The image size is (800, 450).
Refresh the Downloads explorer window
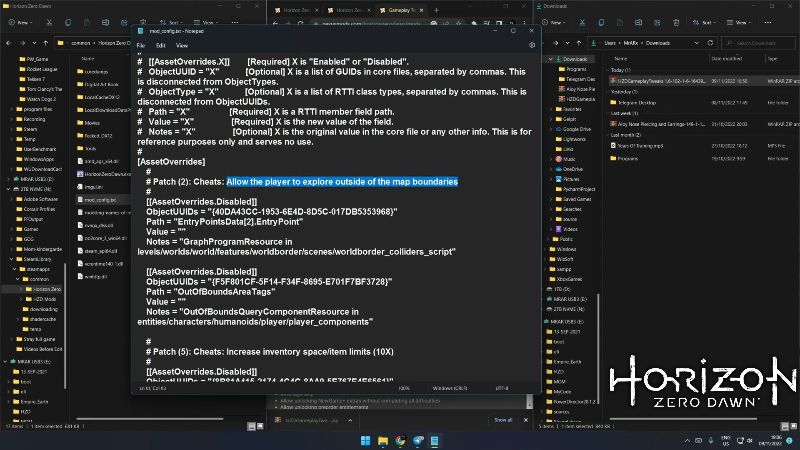(x=710, y=43)
